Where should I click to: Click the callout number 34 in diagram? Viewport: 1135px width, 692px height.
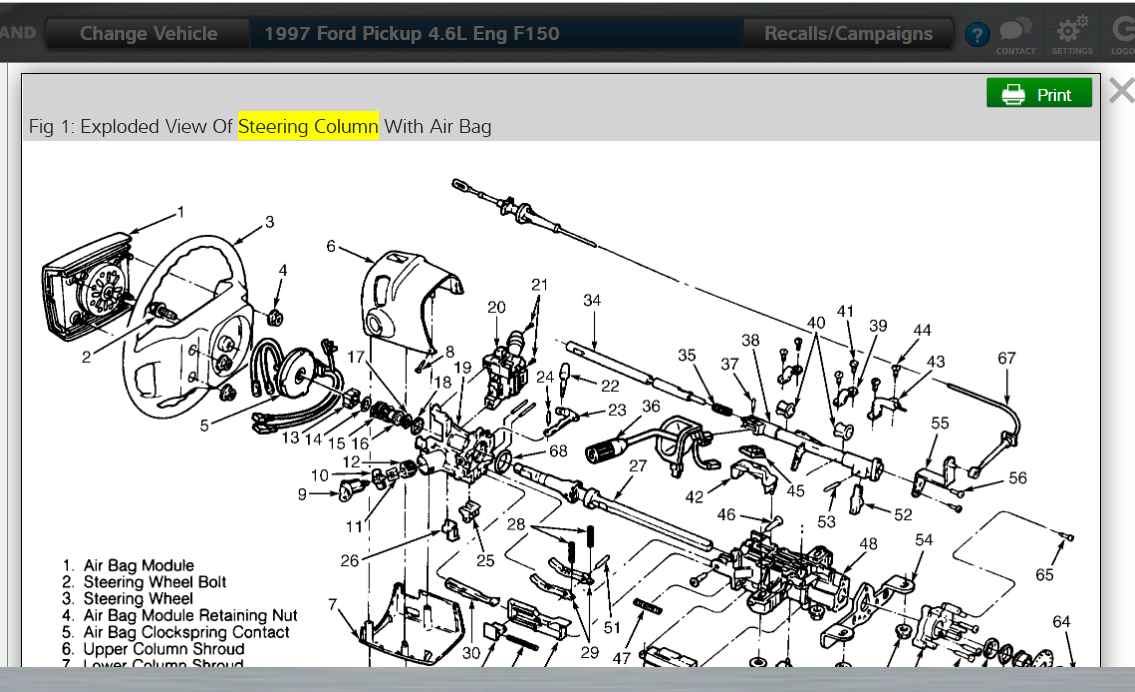(592, 300)
